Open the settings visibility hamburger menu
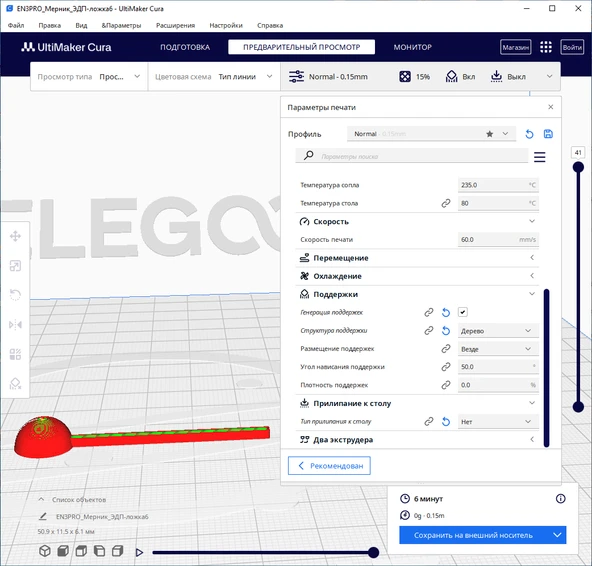This screenshot has height=566, width=592. point(540,157)
